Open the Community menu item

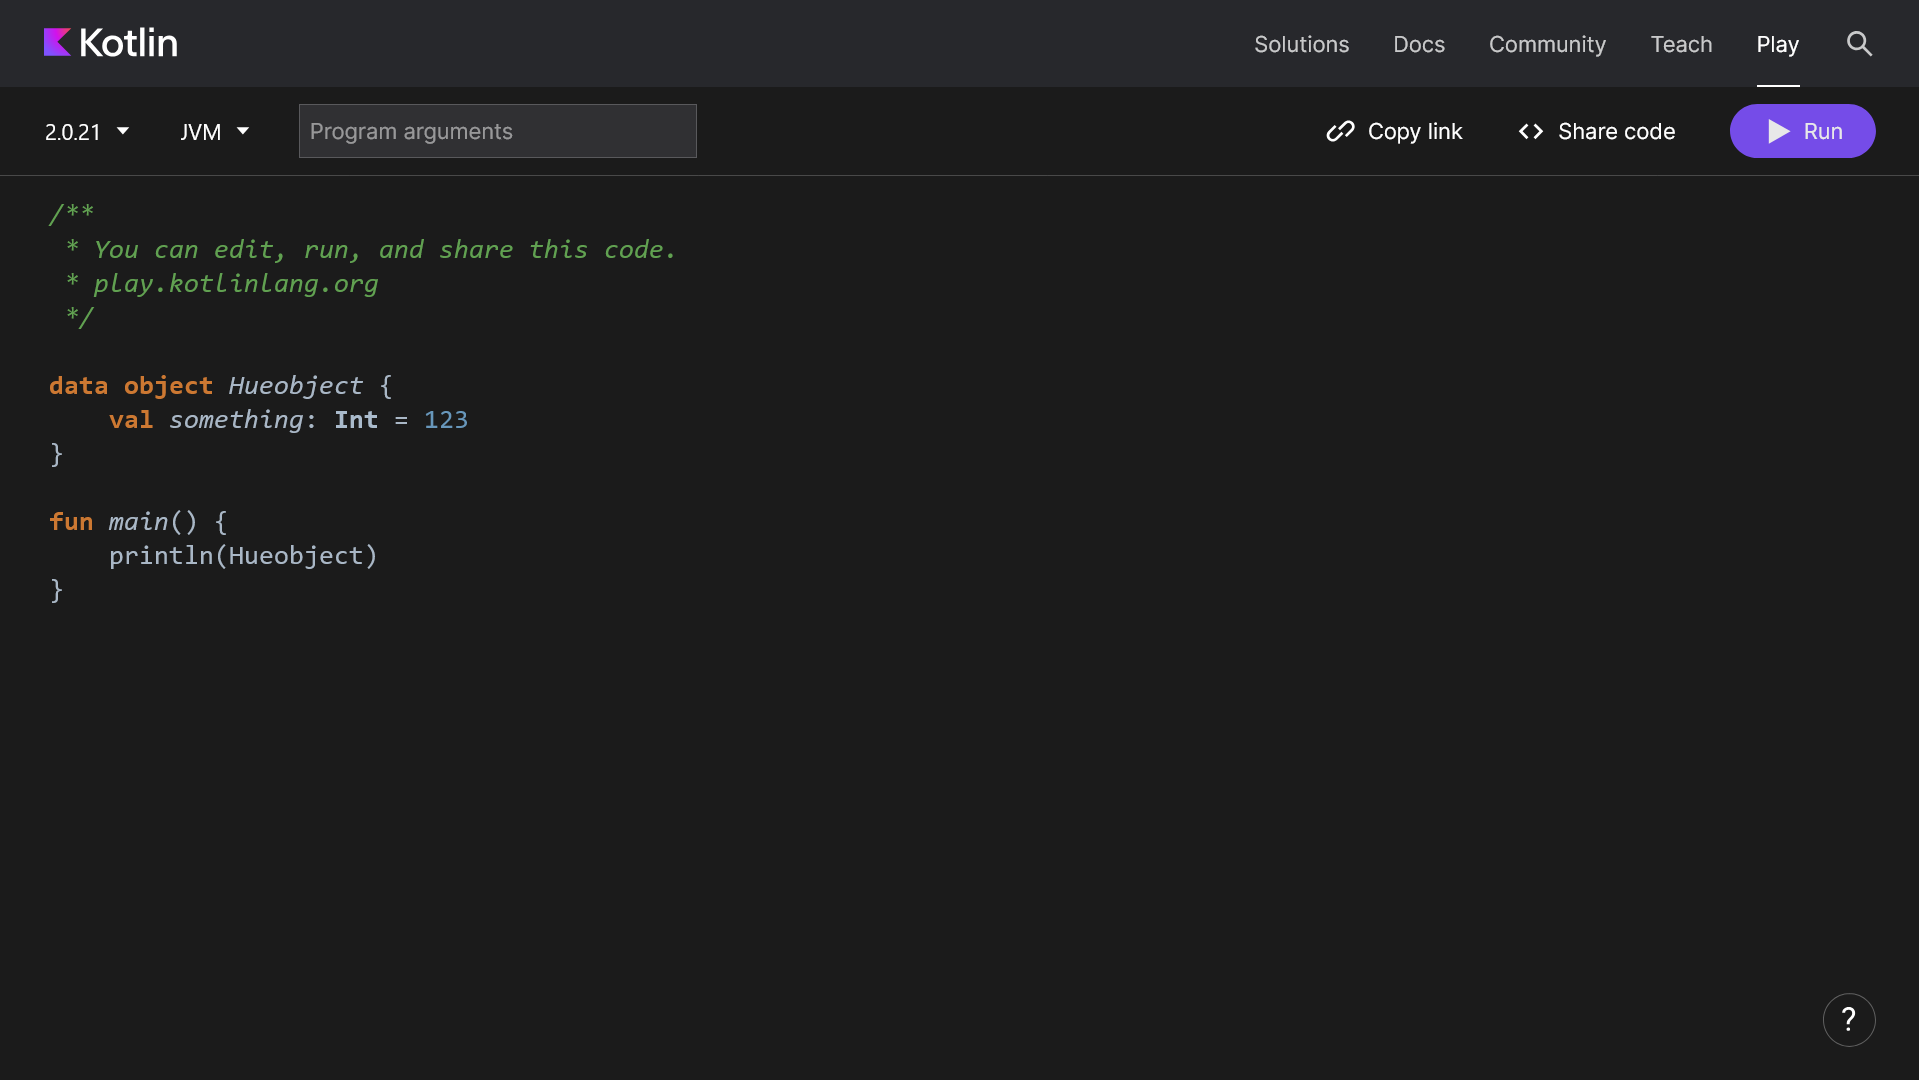pyautogui.click(x=1547, y=44)
